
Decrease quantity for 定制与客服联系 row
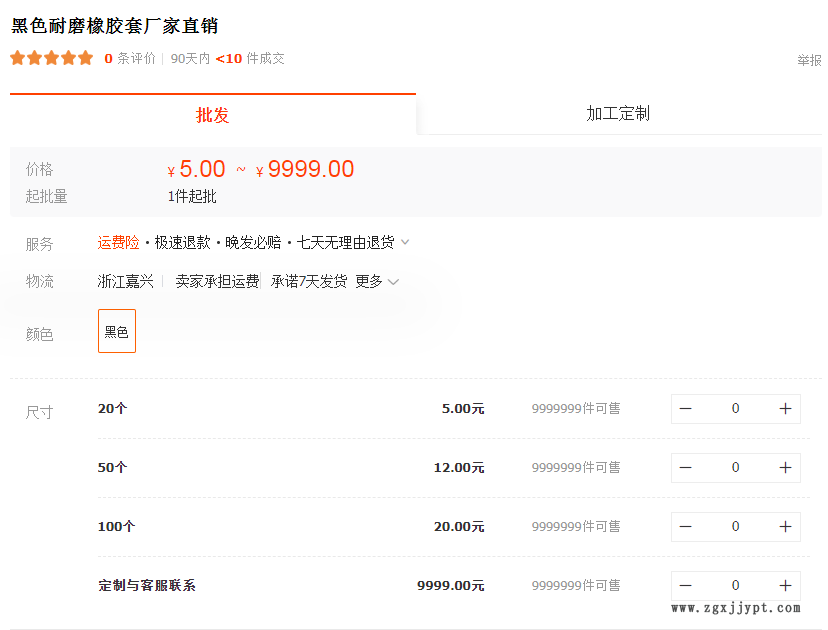point(686,586)
